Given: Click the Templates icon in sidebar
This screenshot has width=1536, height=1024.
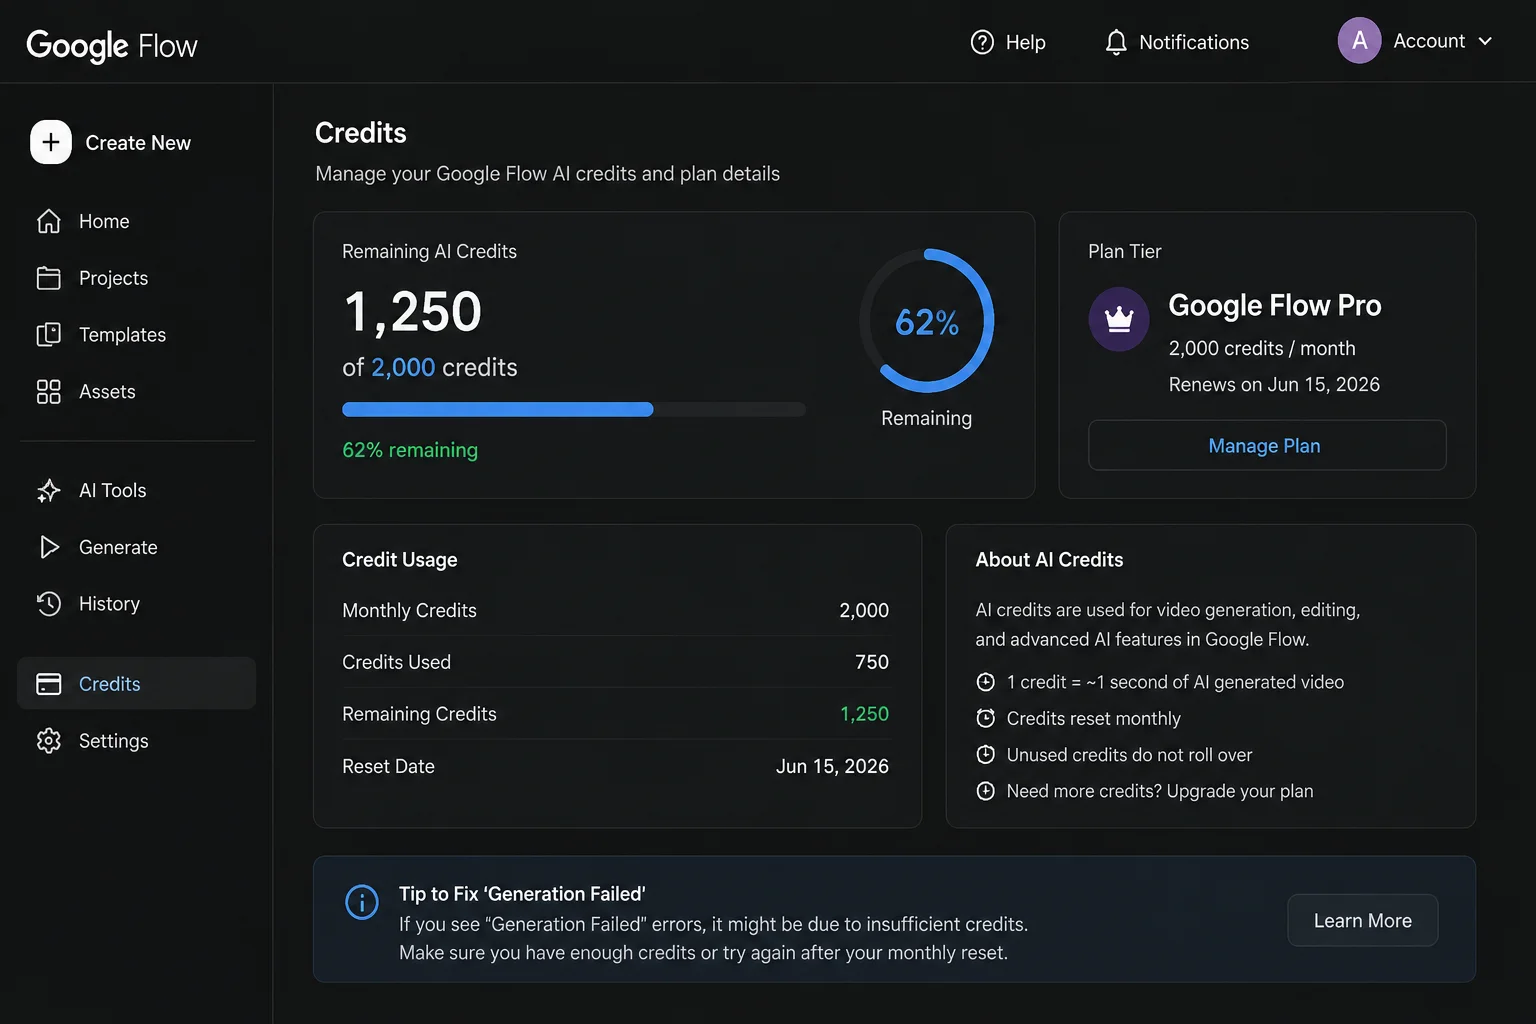Looking at the screenshot, I should tap(49, 335).
